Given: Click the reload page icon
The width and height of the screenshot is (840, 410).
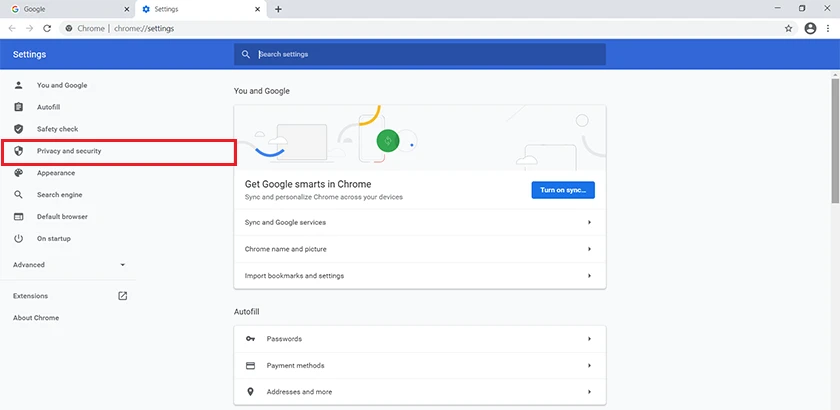Looking at the screenshot, I should (47, 28).
